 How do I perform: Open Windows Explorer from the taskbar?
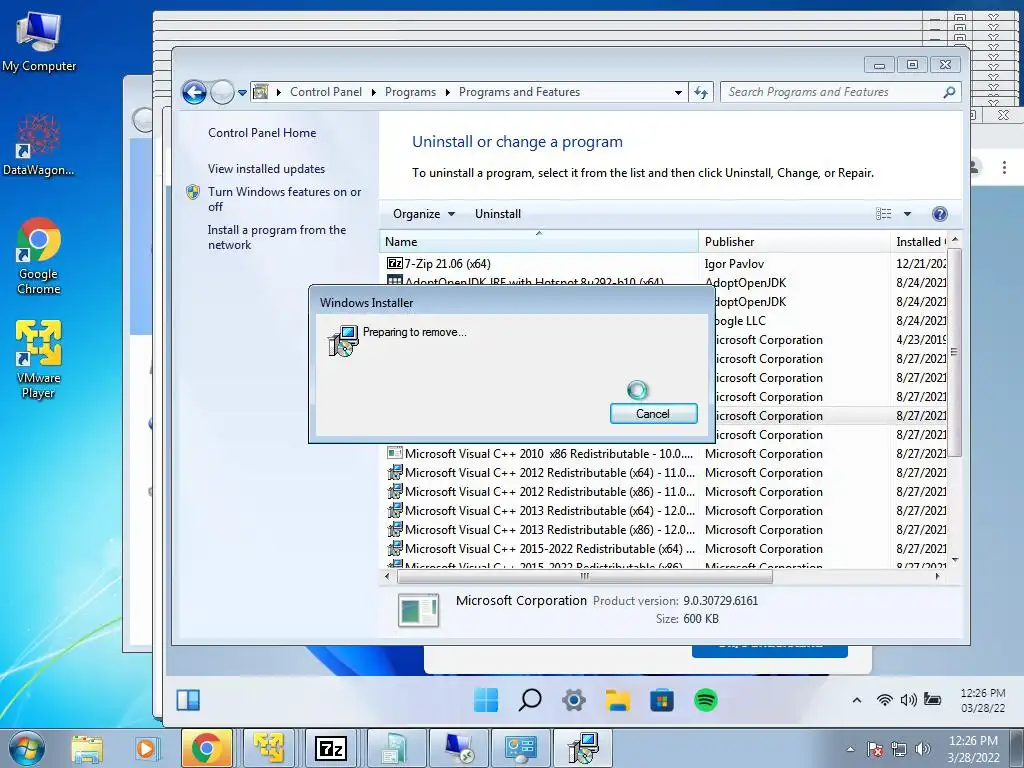87,749
